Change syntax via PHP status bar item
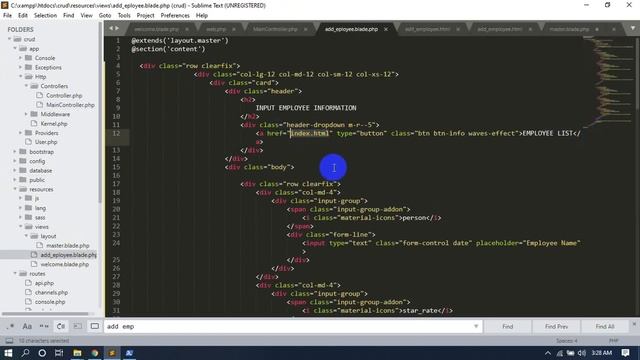This screenshot has width=640, height=360. [613, 340]
